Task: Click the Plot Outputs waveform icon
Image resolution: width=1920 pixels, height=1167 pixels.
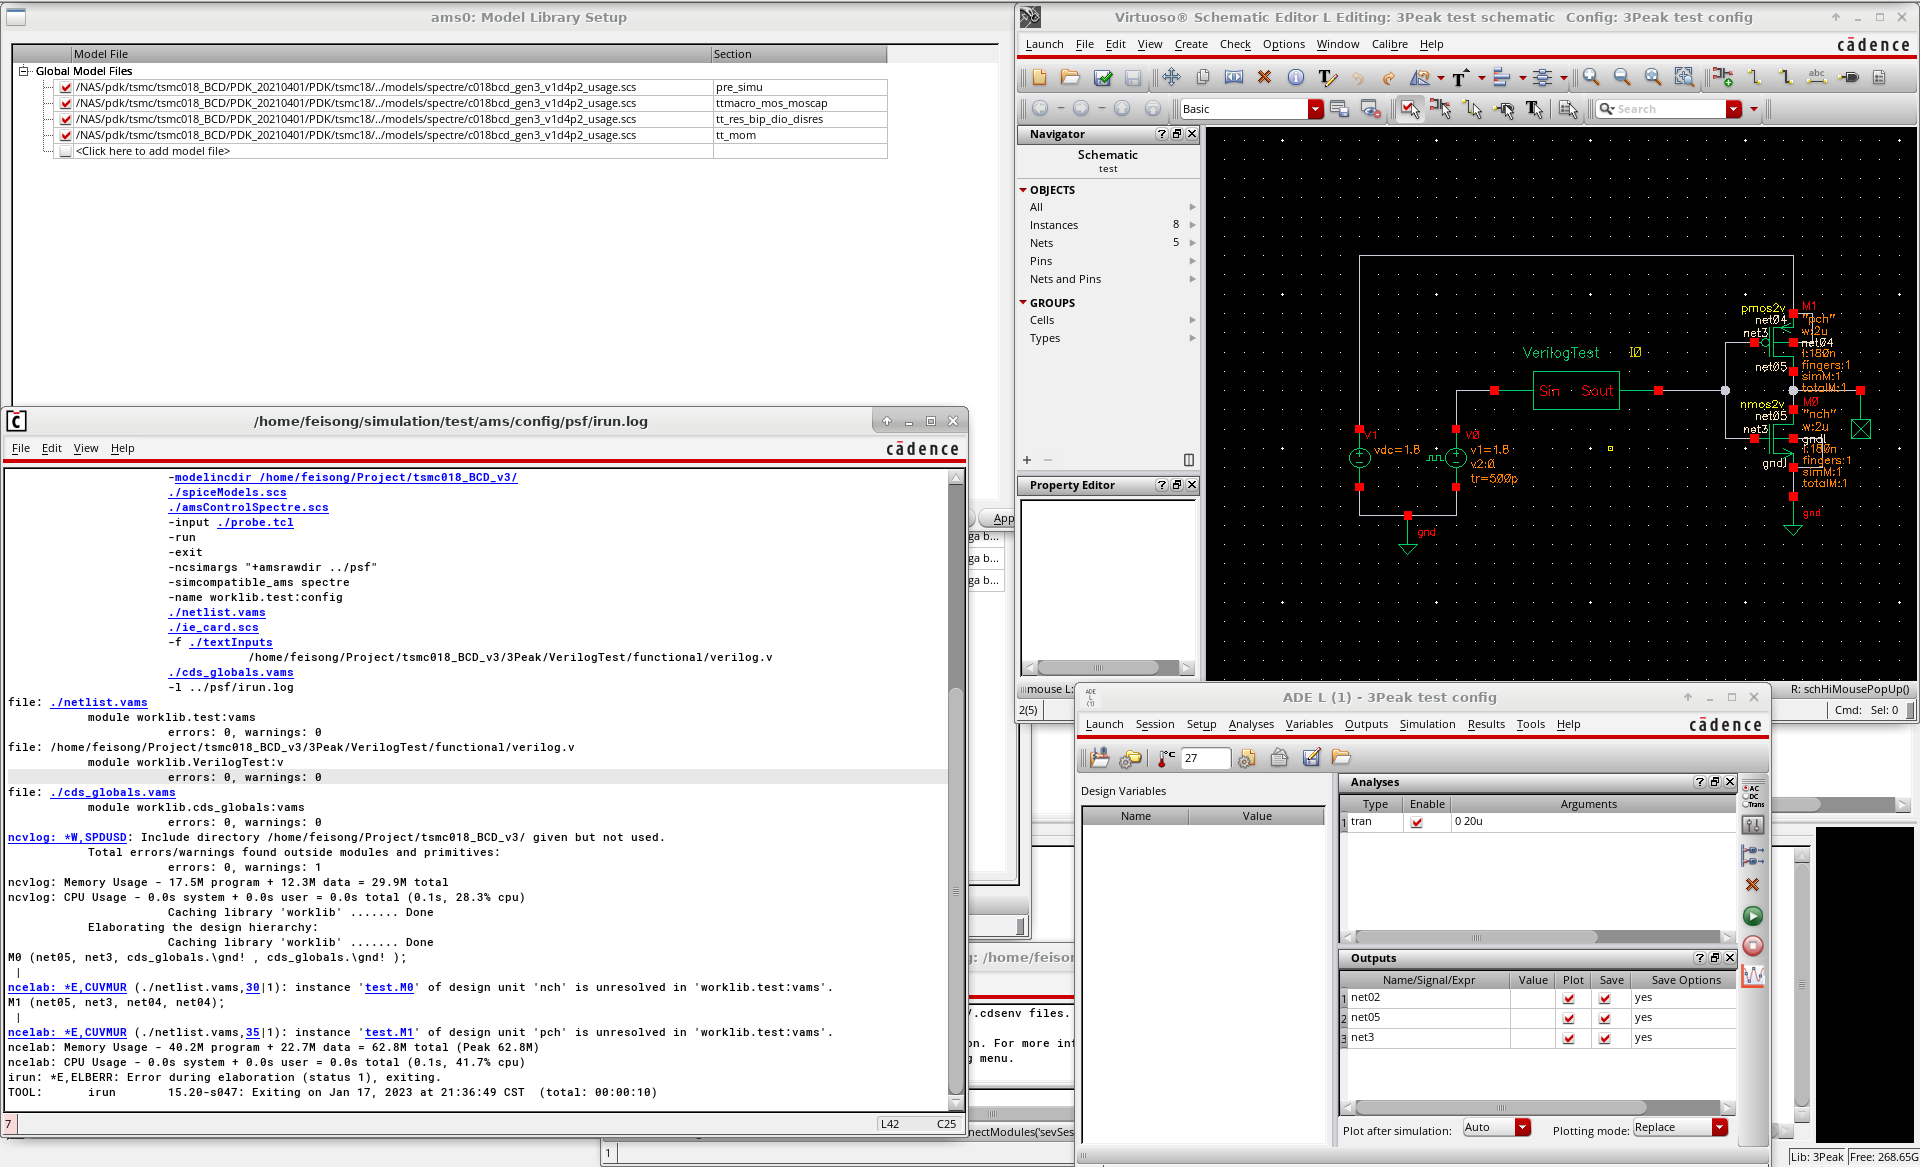Action: click(1753, 976)
